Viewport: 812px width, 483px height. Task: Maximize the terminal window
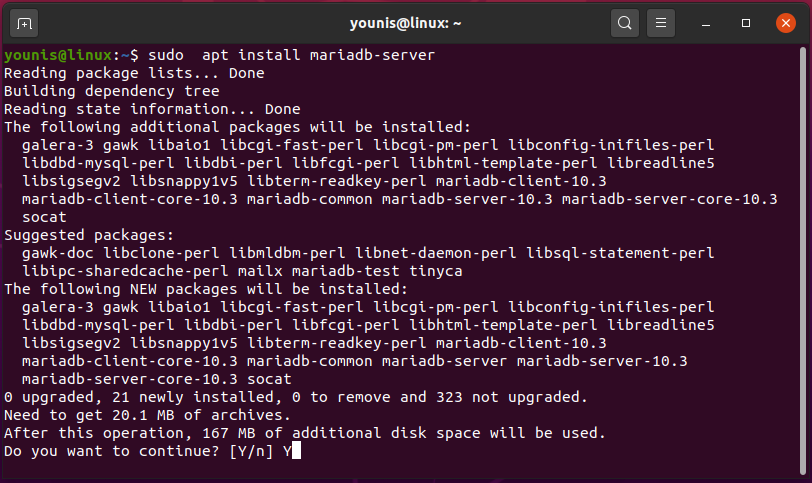click(x=746, y=22)
